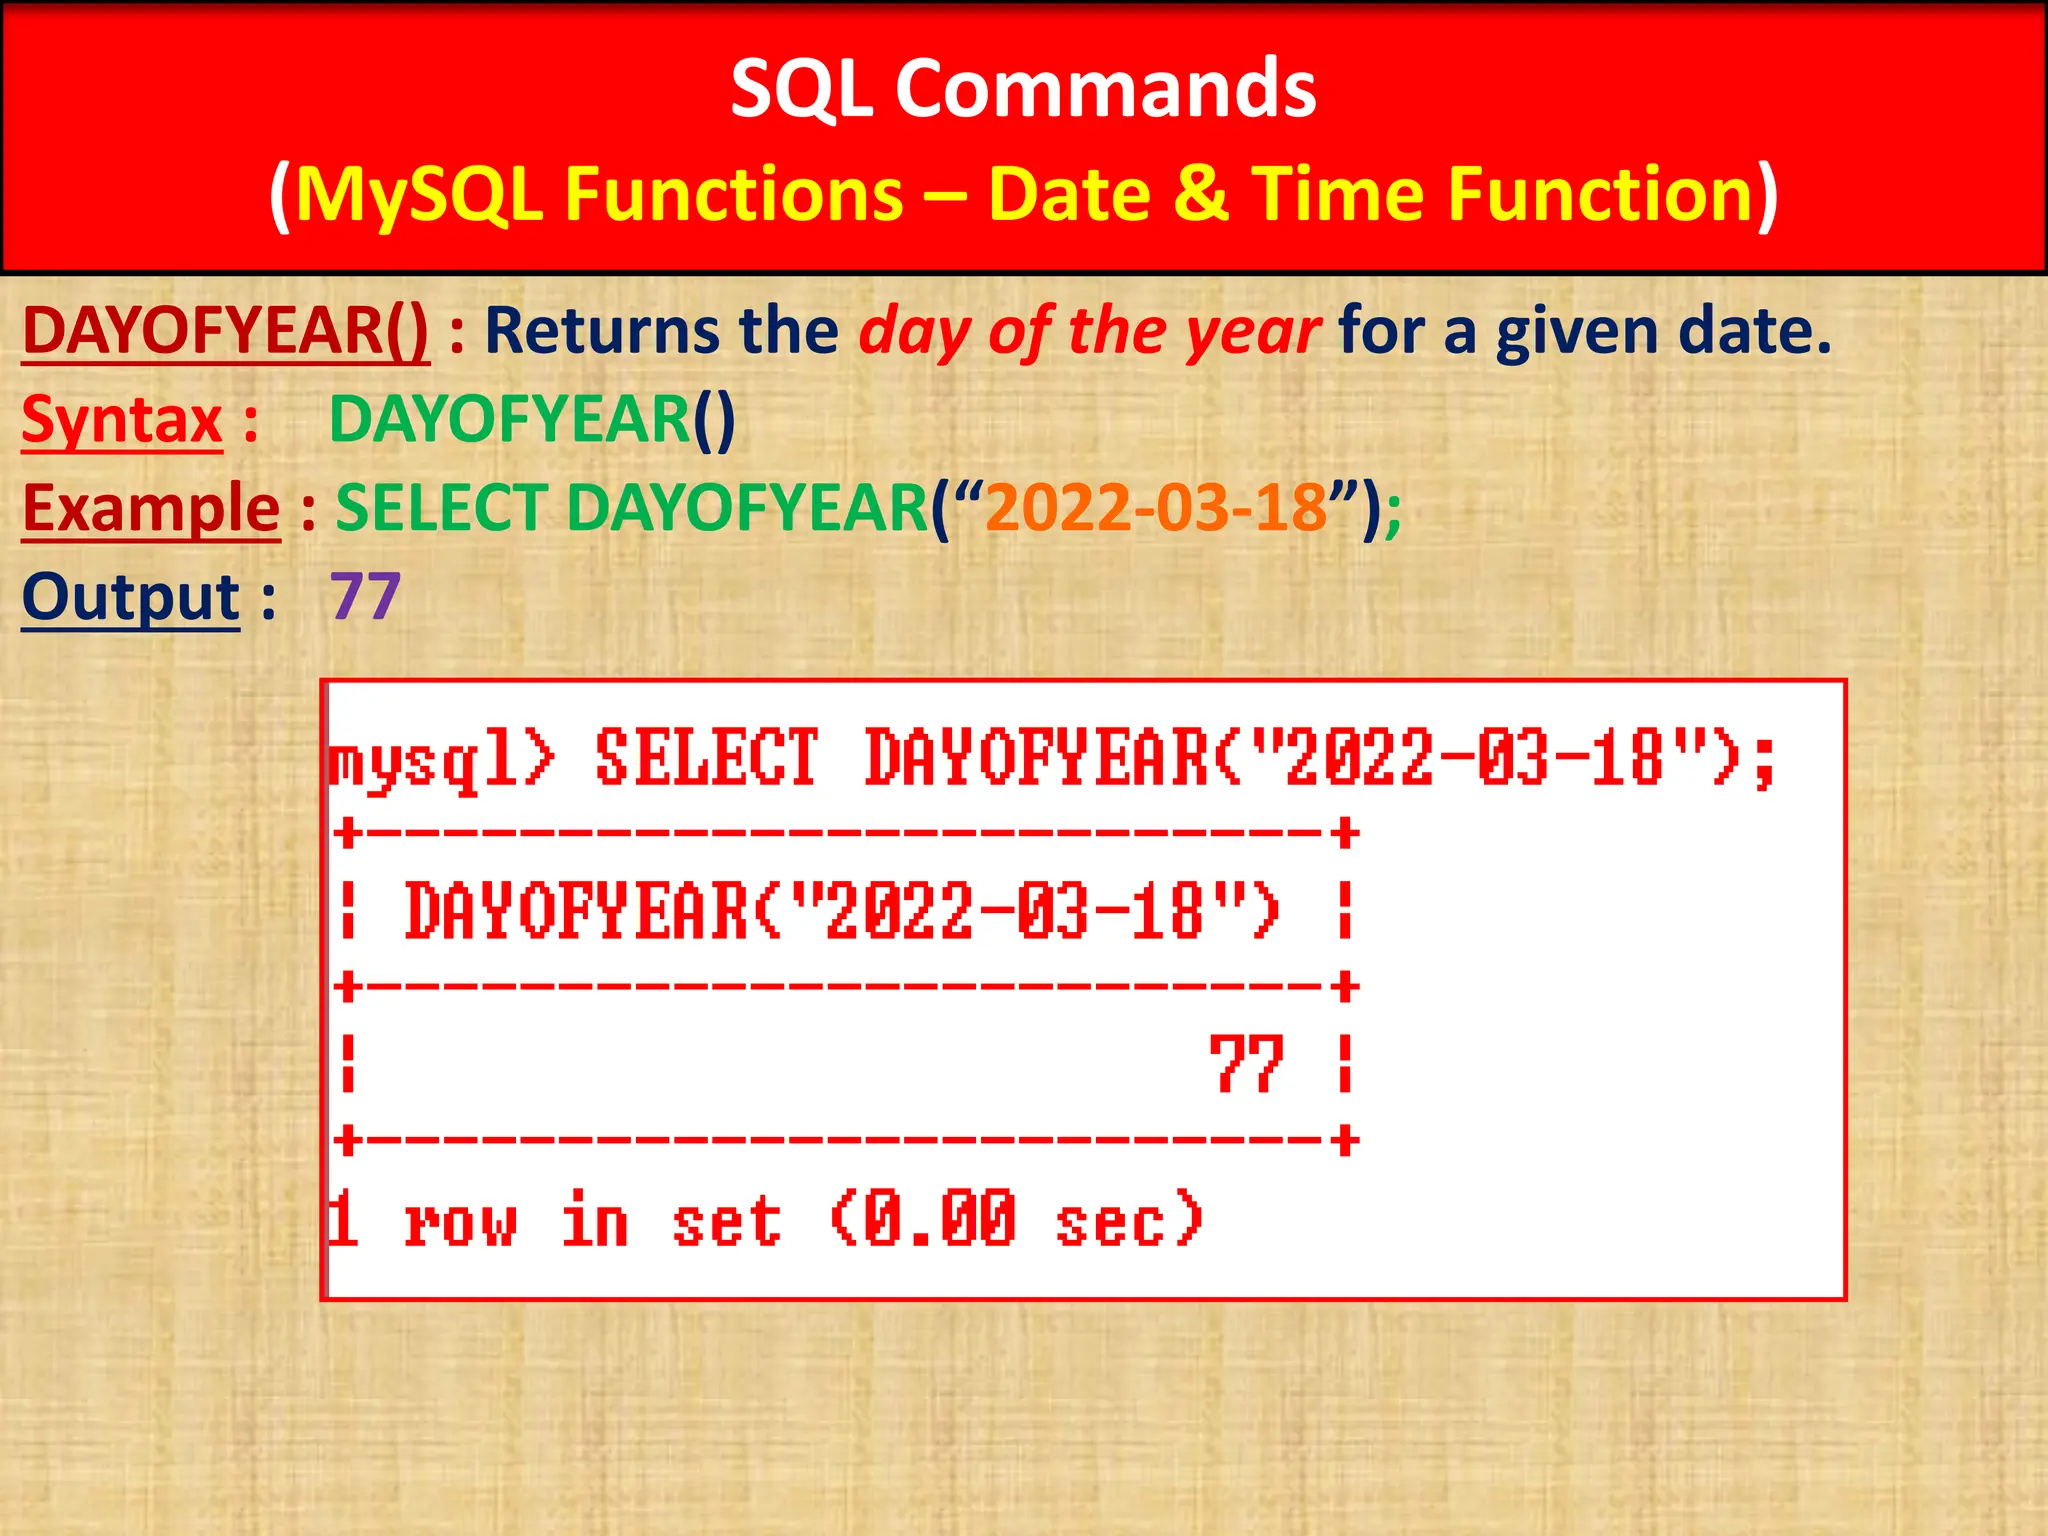Click the '1 row in set (0.00 sec)' line
2048x1536 pixels.
coord(766,1220)
